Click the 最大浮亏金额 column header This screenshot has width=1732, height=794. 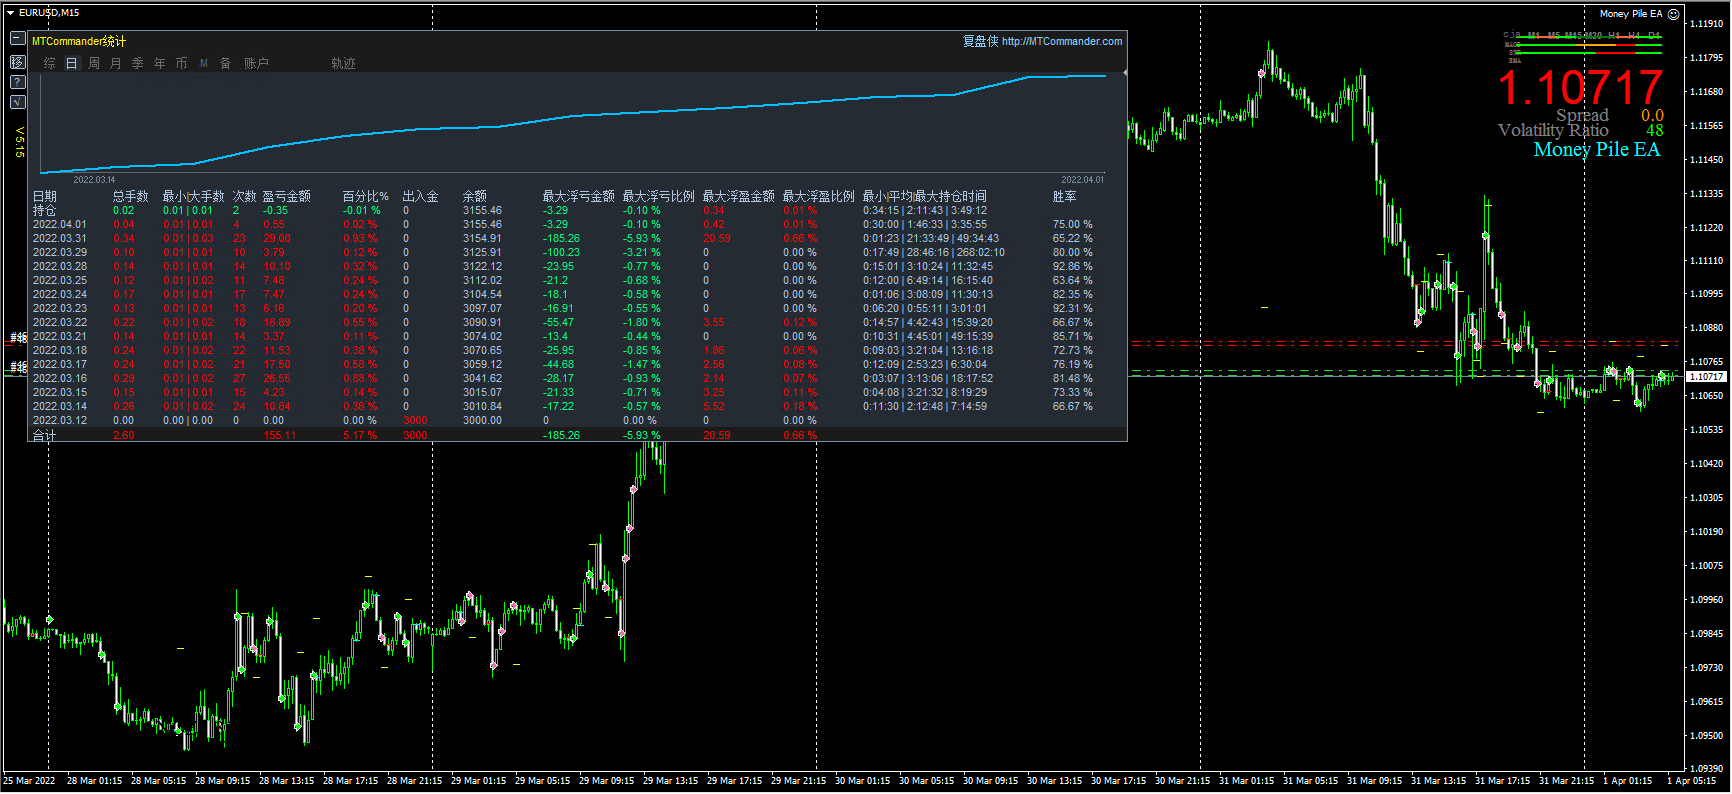pos(579,196)
